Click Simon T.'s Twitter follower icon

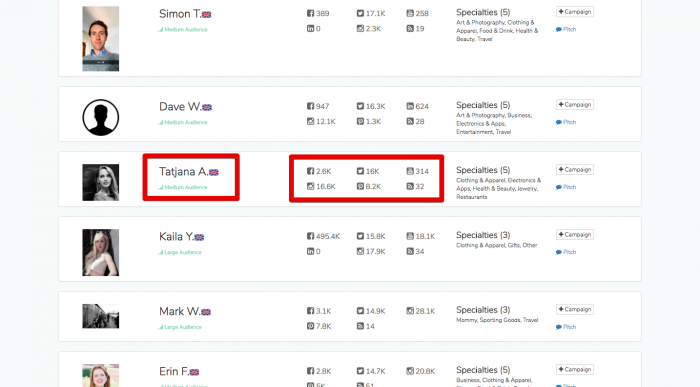tap(360, 13)
